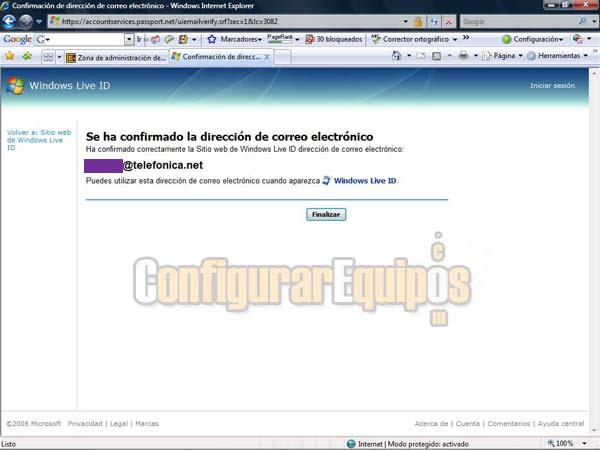Click the Cuenta footer link

(x=468, y=423)
